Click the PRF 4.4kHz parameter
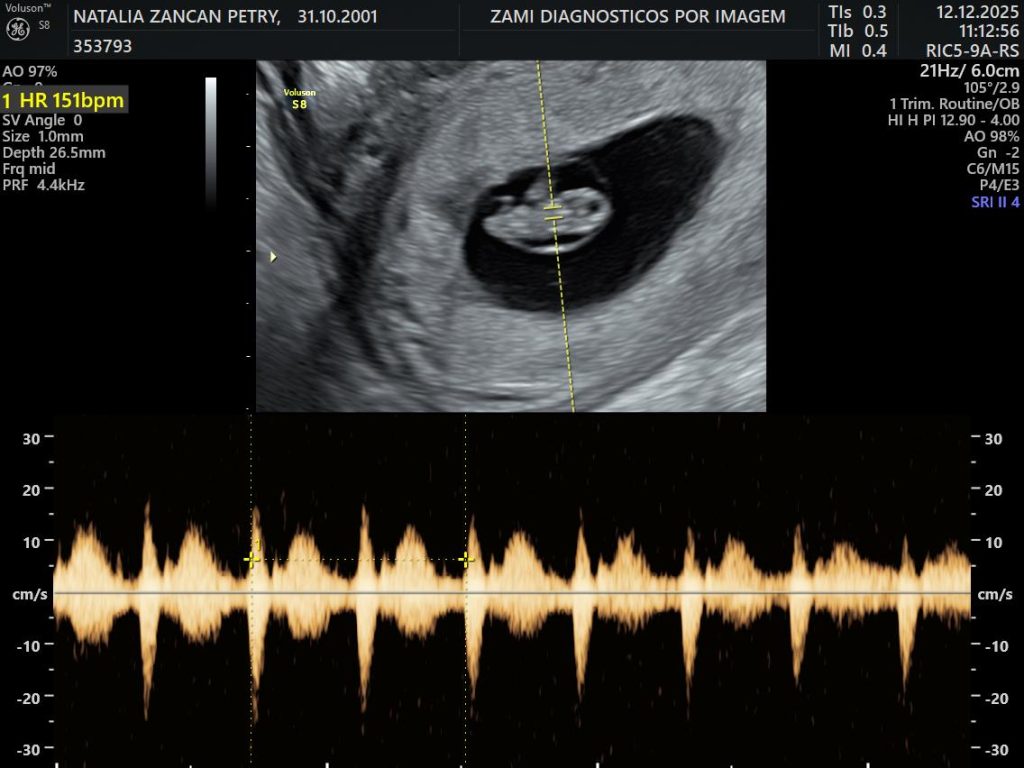Screen dimensions: 1024x768 (x=45, y=185)
